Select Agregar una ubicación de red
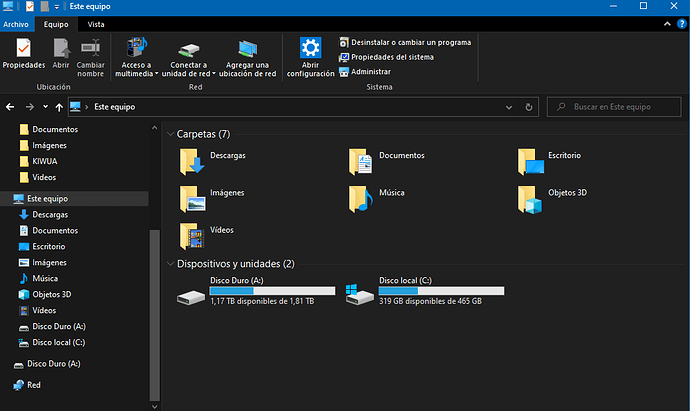This screenshot has height=411, width=690. pyautogui.click(x=250, y=50)
